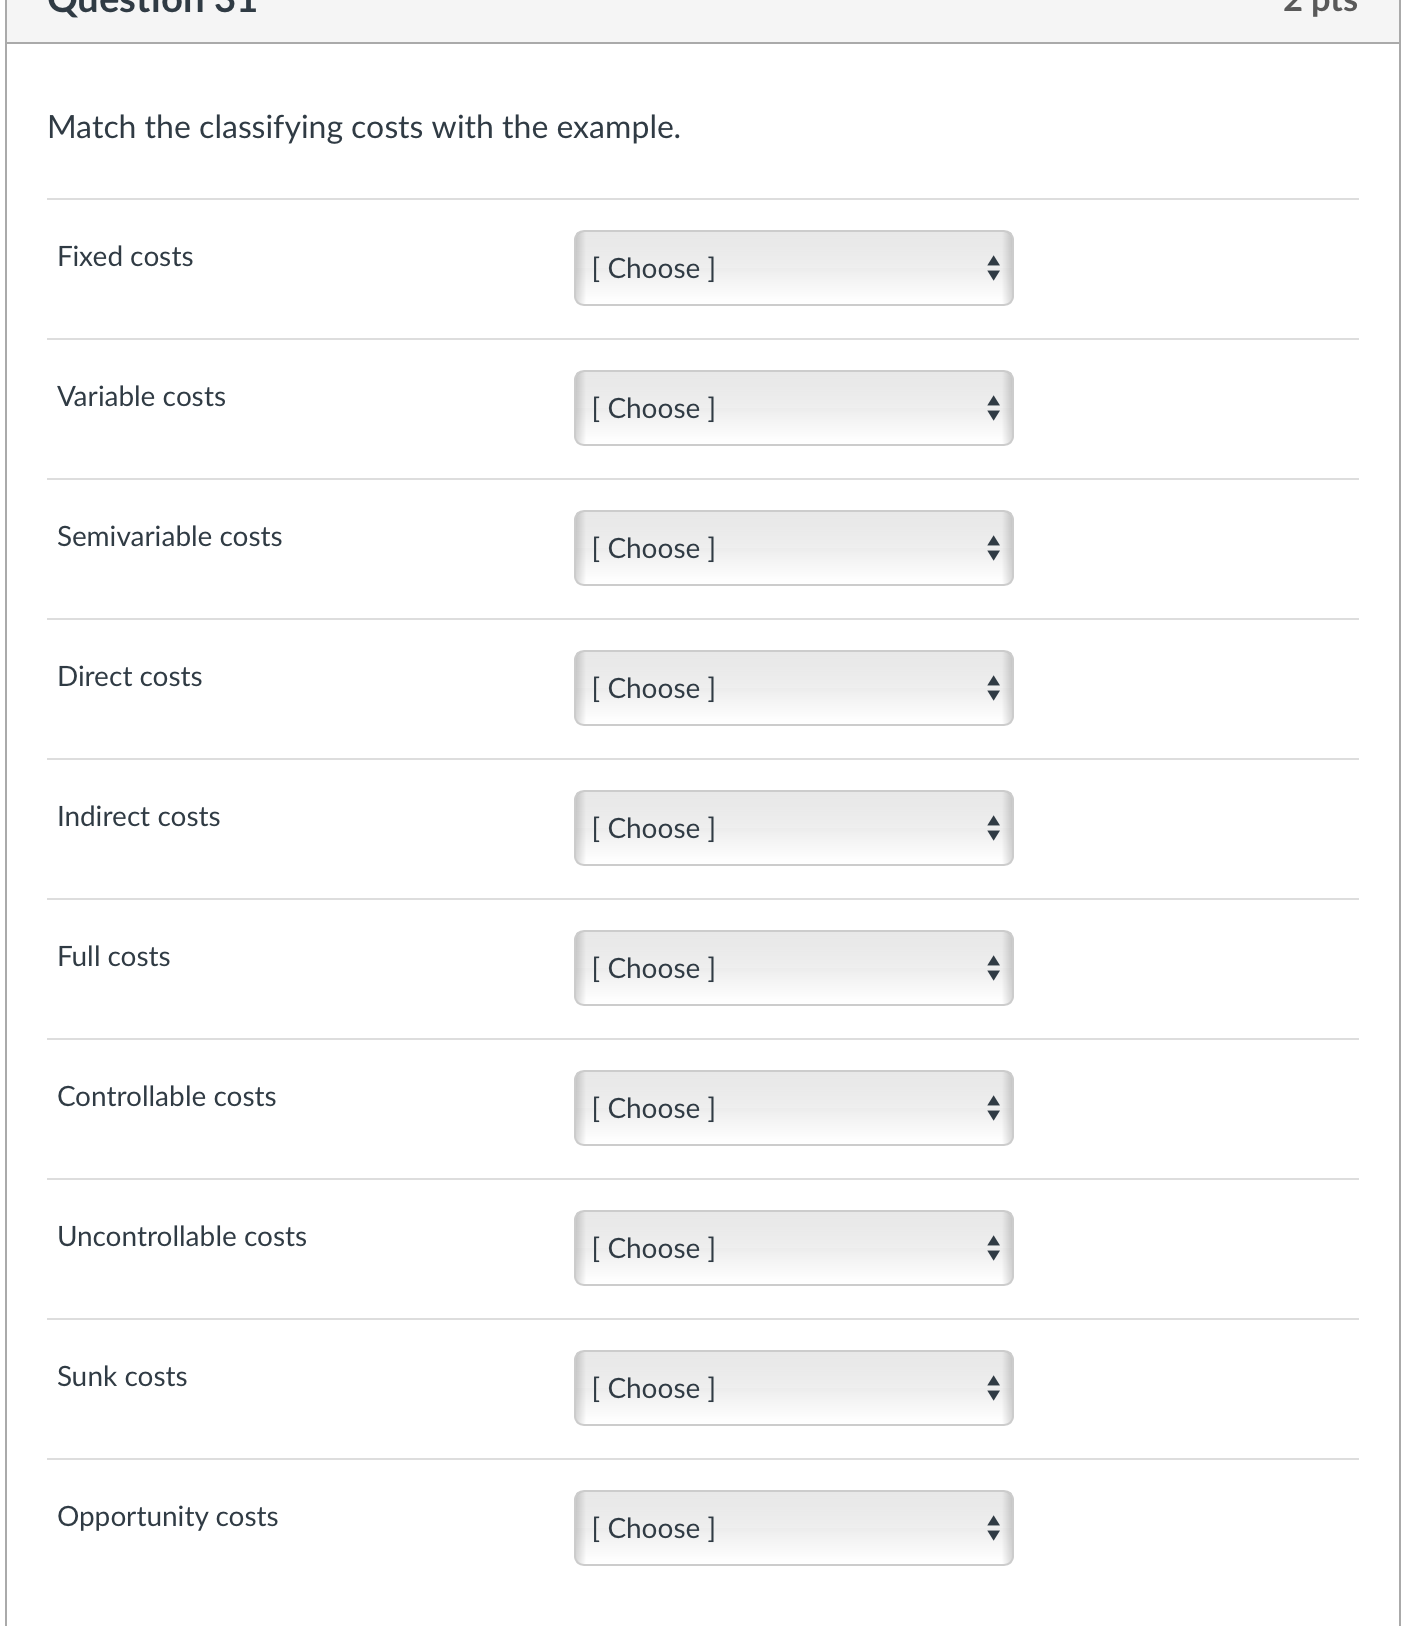The image size is (1404, 1626).
Task: Open the Fixed costs dropdown
Action: point(793,268)
